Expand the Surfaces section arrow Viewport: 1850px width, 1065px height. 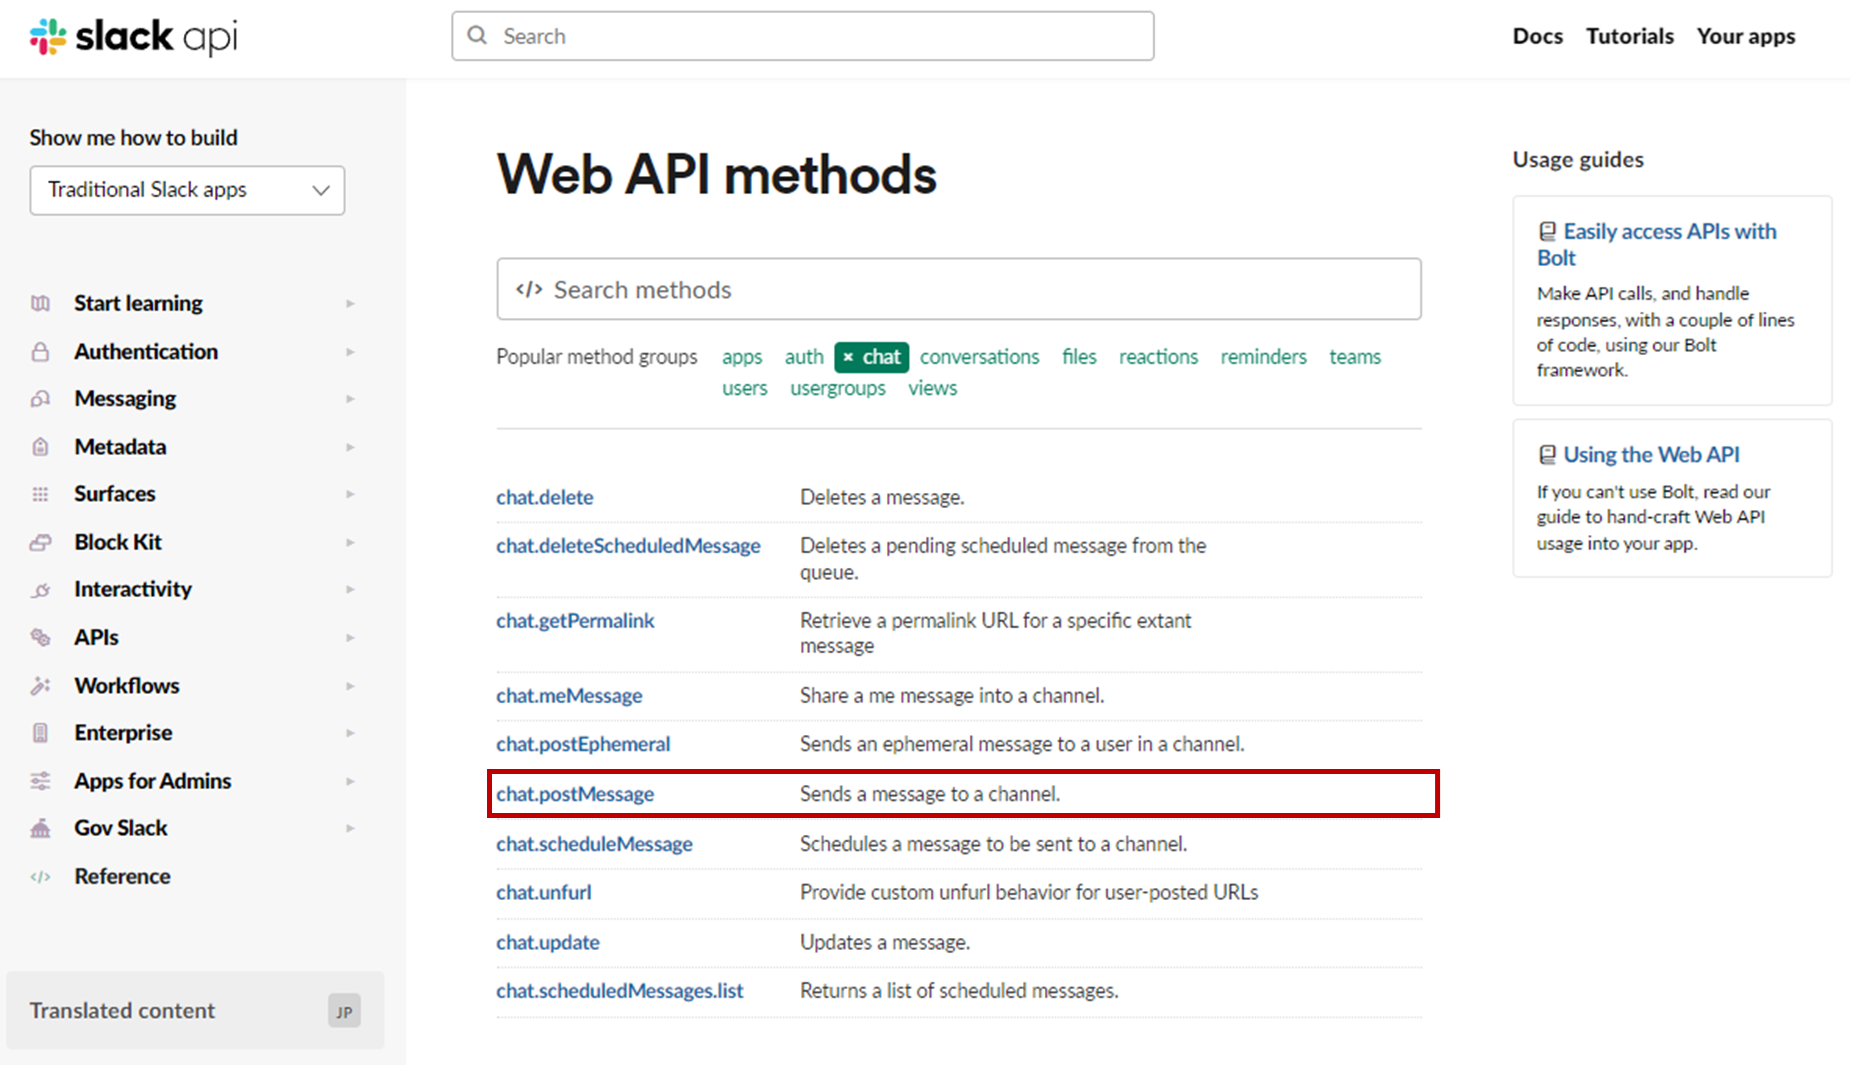(x=350, y=494)
